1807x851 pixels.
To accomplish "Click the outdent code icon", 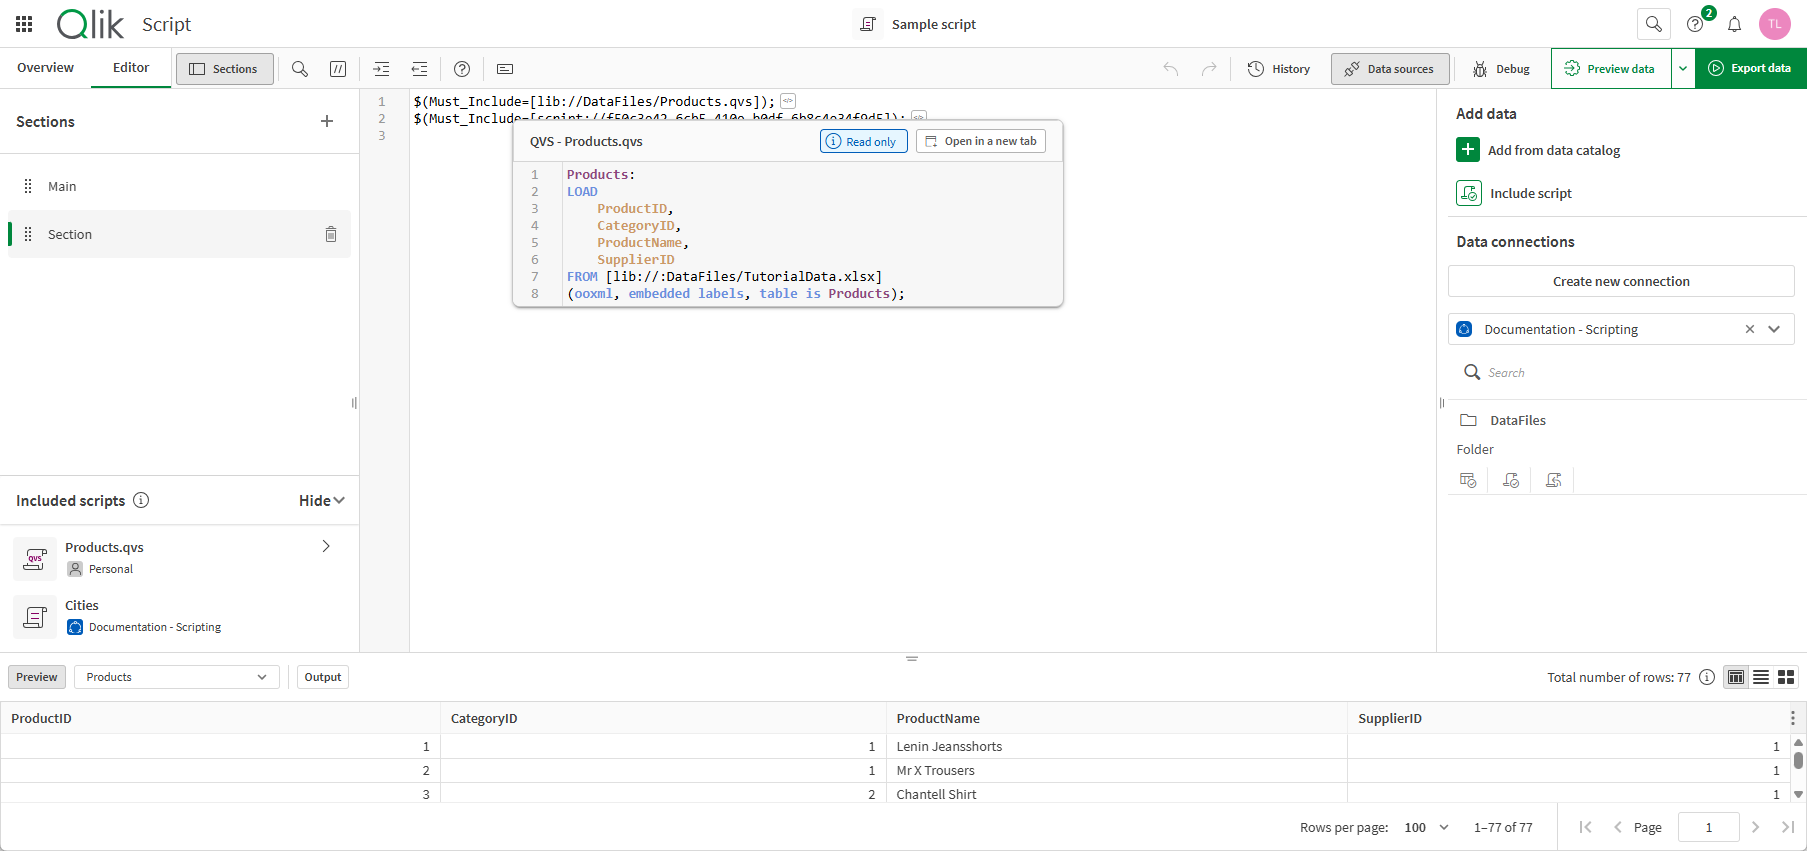I will click(419, 69).
